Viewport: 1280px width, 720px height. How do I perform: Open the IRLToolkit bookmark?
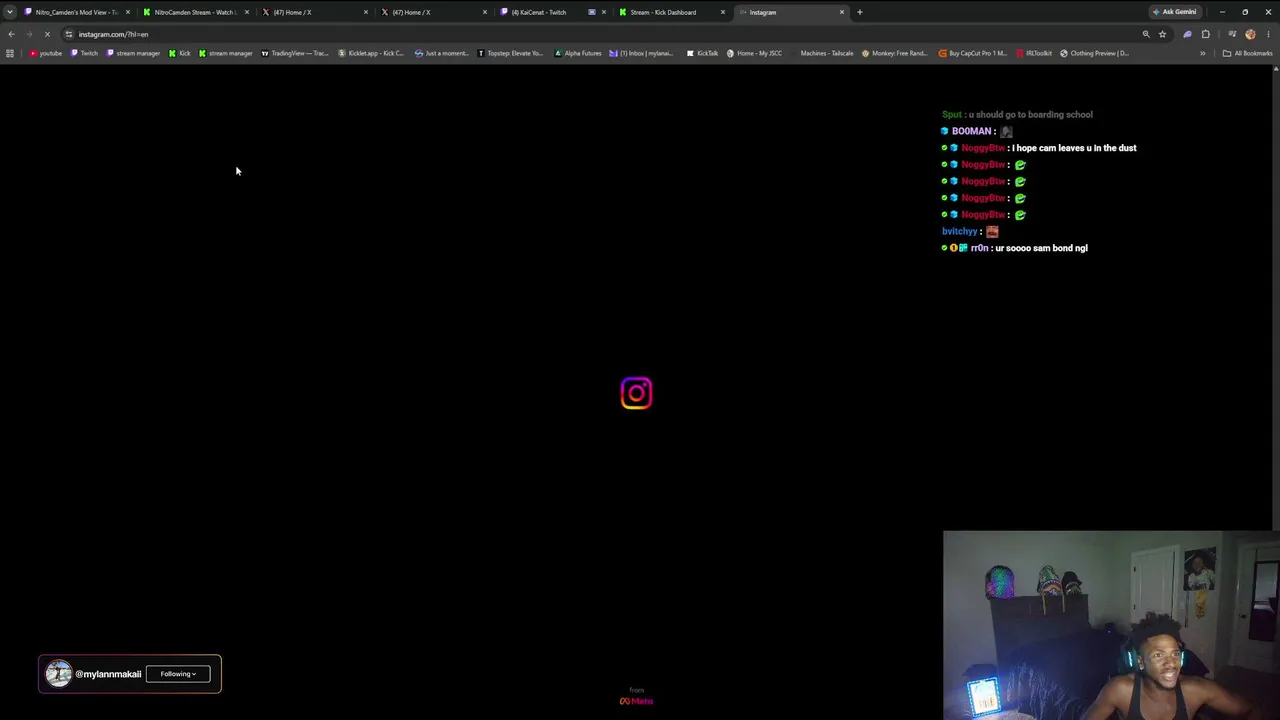(1033, 53)
